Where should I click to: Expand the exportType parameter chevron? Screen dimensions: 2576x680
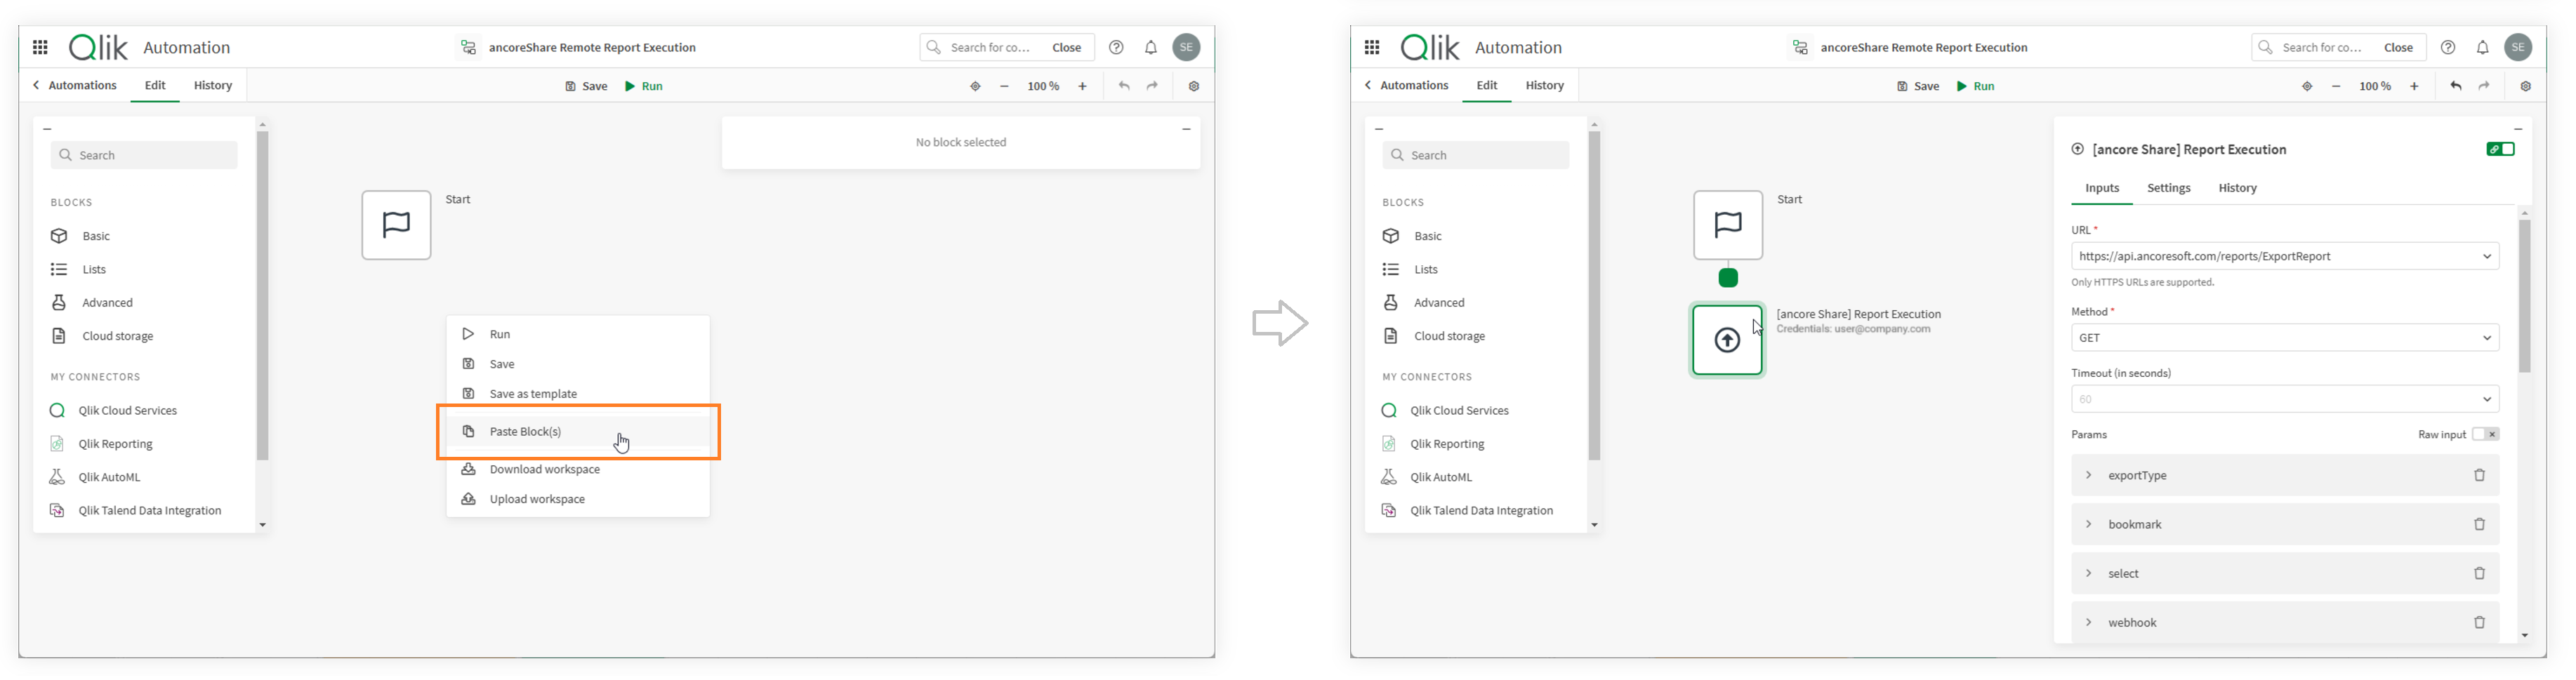click(x=2088, y=475)
